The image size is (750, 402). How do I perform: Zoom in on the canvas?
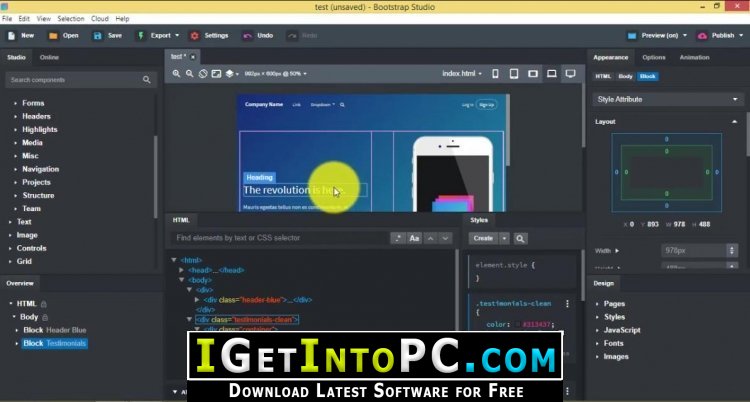pos(176,74)
